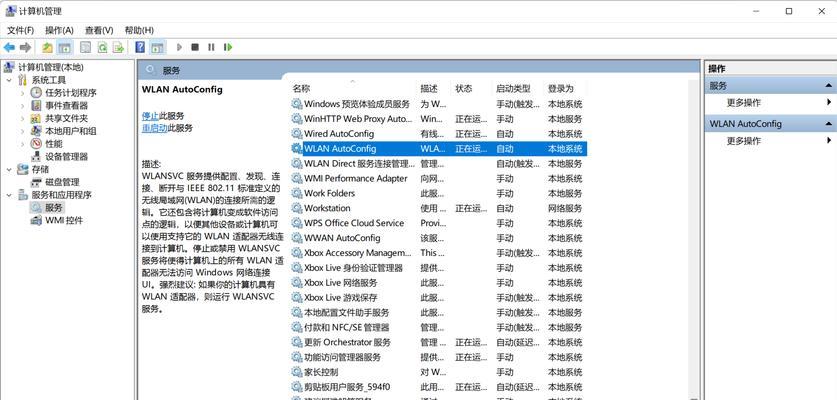Screen dimensions: 837x400
Task: Toggle the Show/Hide console tree icon
Action: [x=65, y=48]
